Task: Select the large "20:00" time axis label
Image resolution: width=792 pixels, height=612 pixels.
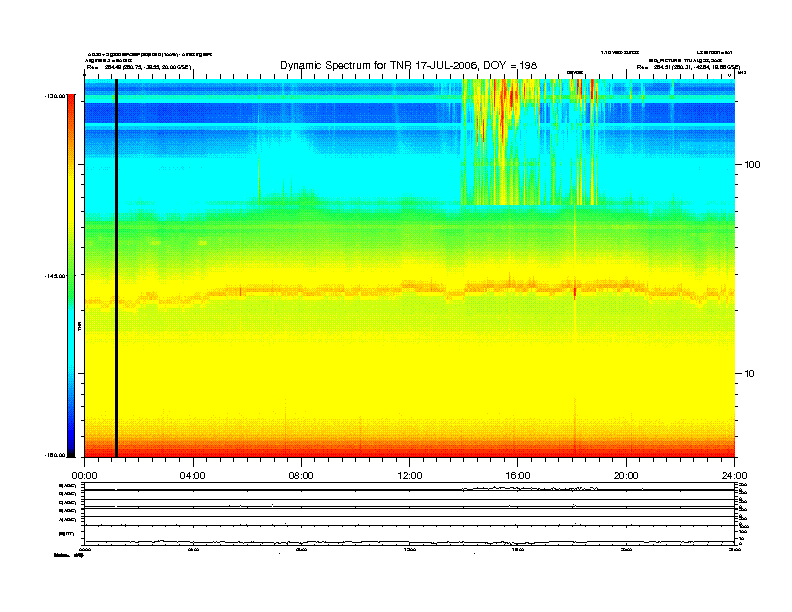Action: coord(626,476)
